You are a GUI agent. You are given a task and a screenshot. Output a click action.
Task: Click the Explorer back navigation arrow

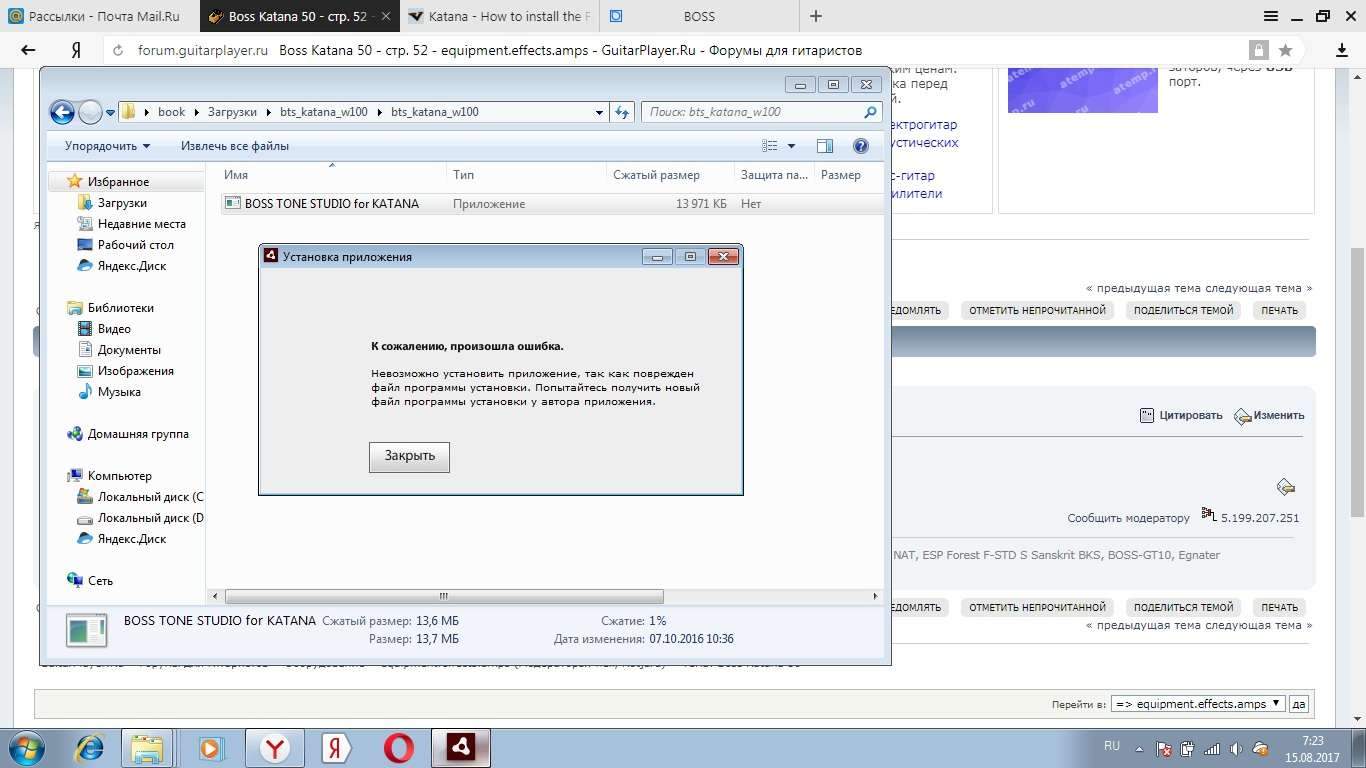coord(62,112)
